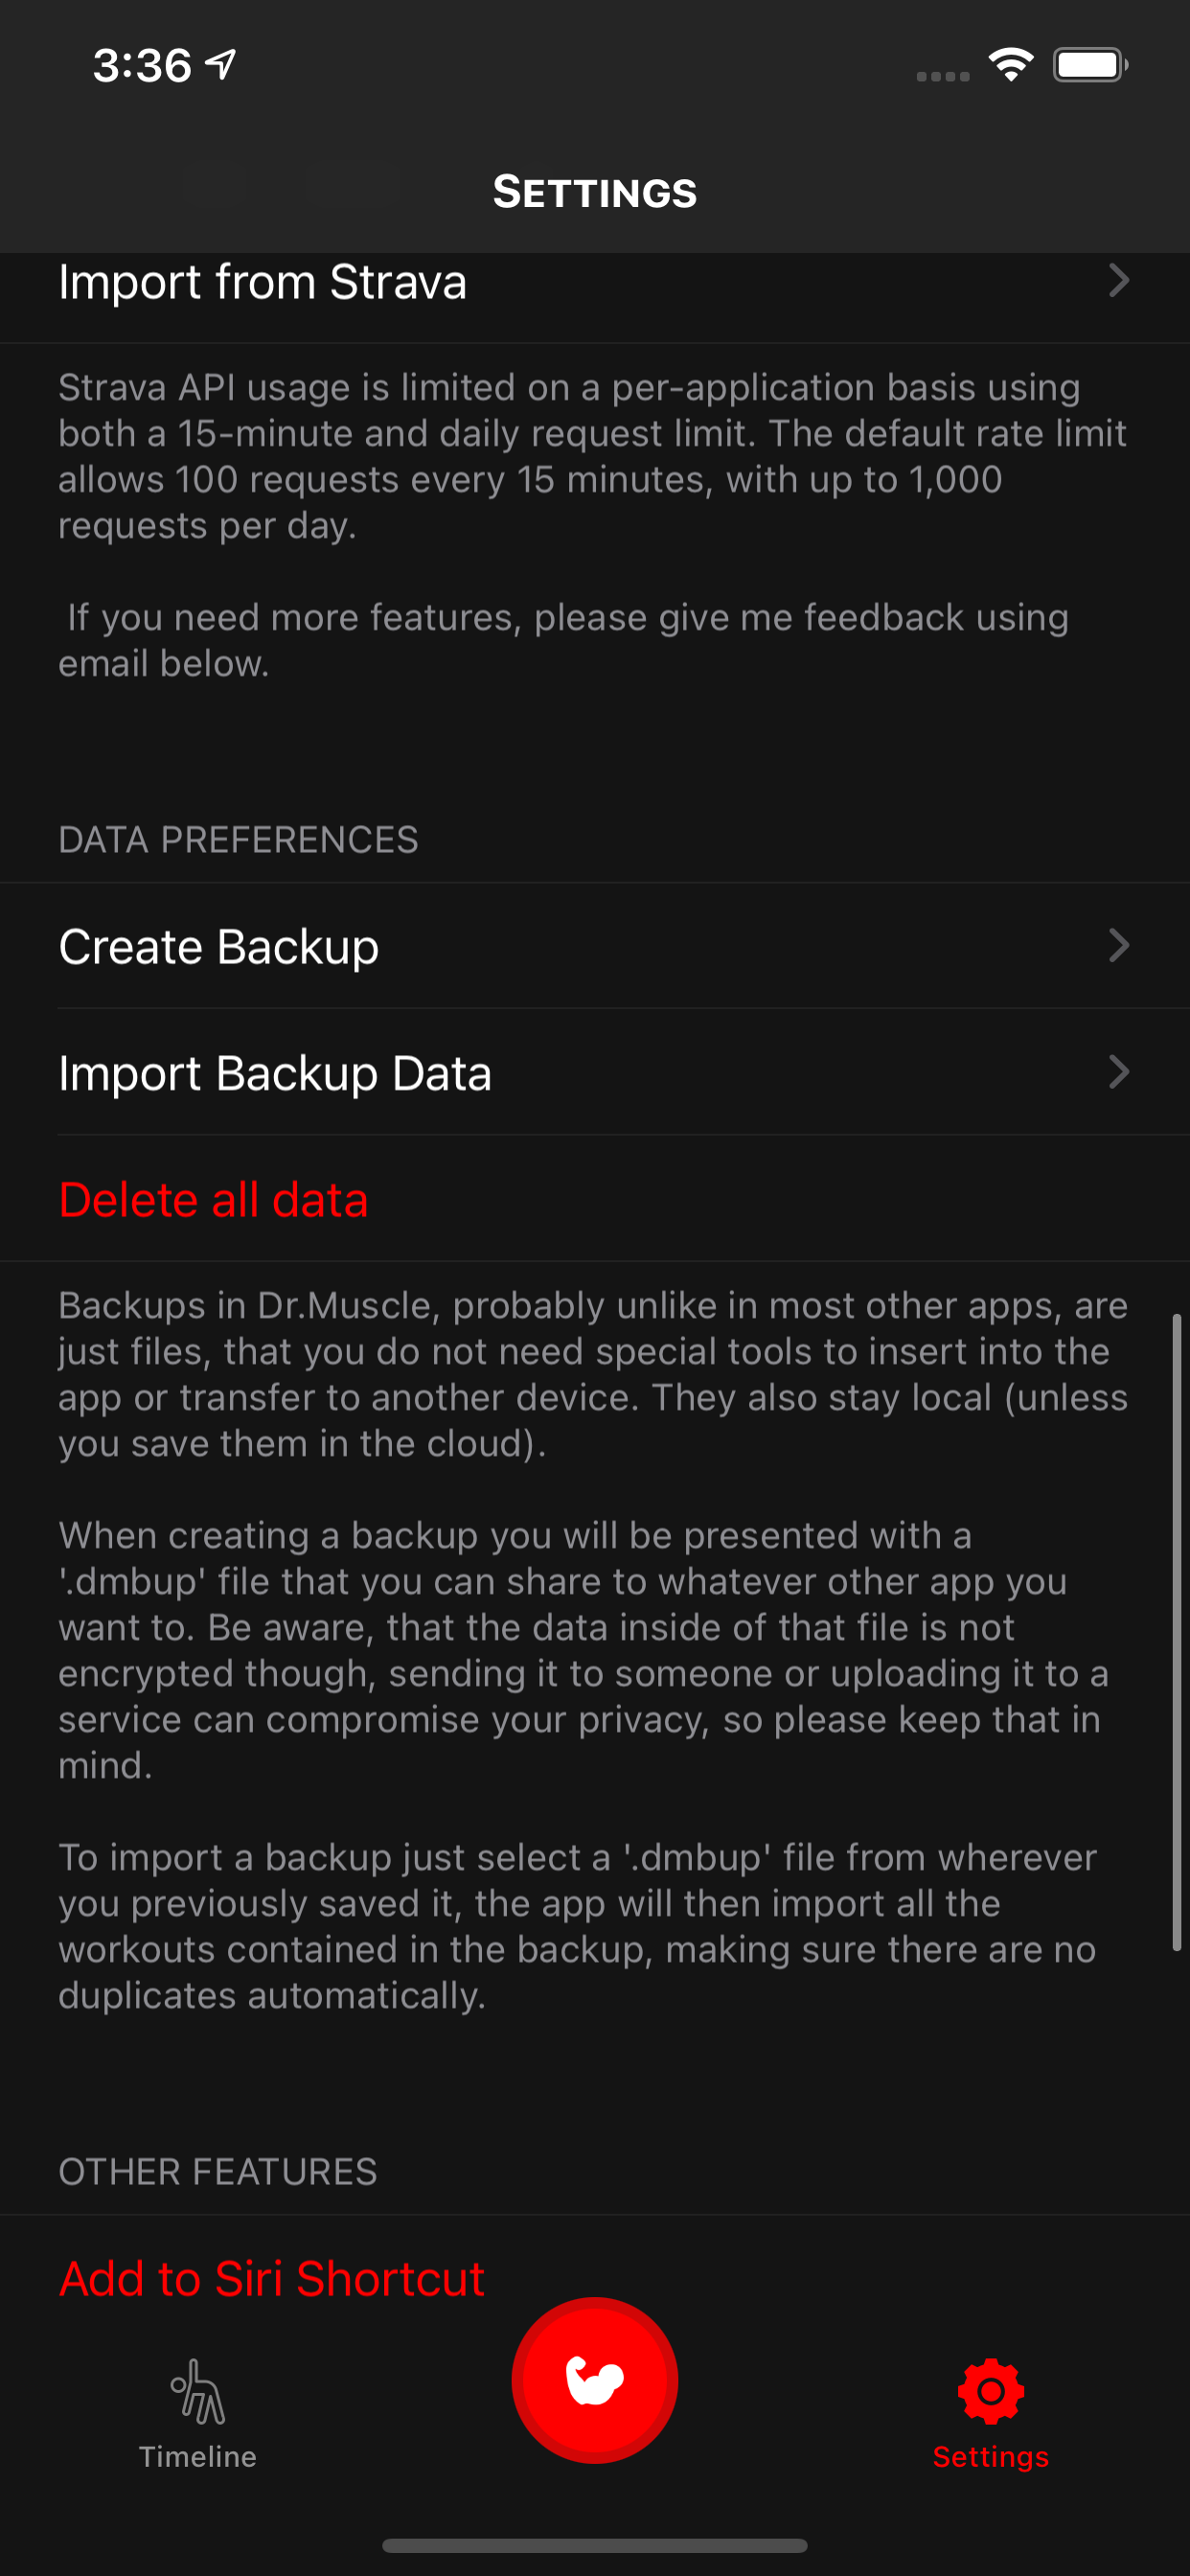Switch to the Settings tab label
The image size is (1190, 2576).
990,2456
